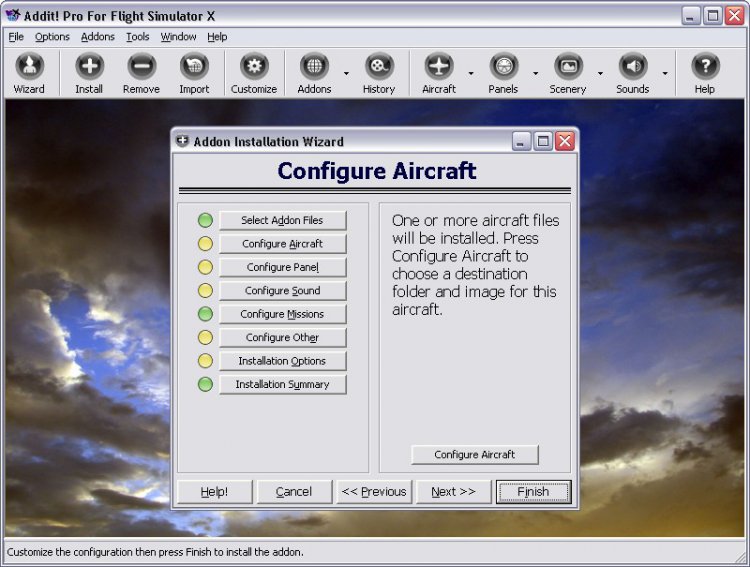Viewport: 750px width, 567px height.
Task: Open the Scenery toolbar icon
Action: (x=568, y=66)
